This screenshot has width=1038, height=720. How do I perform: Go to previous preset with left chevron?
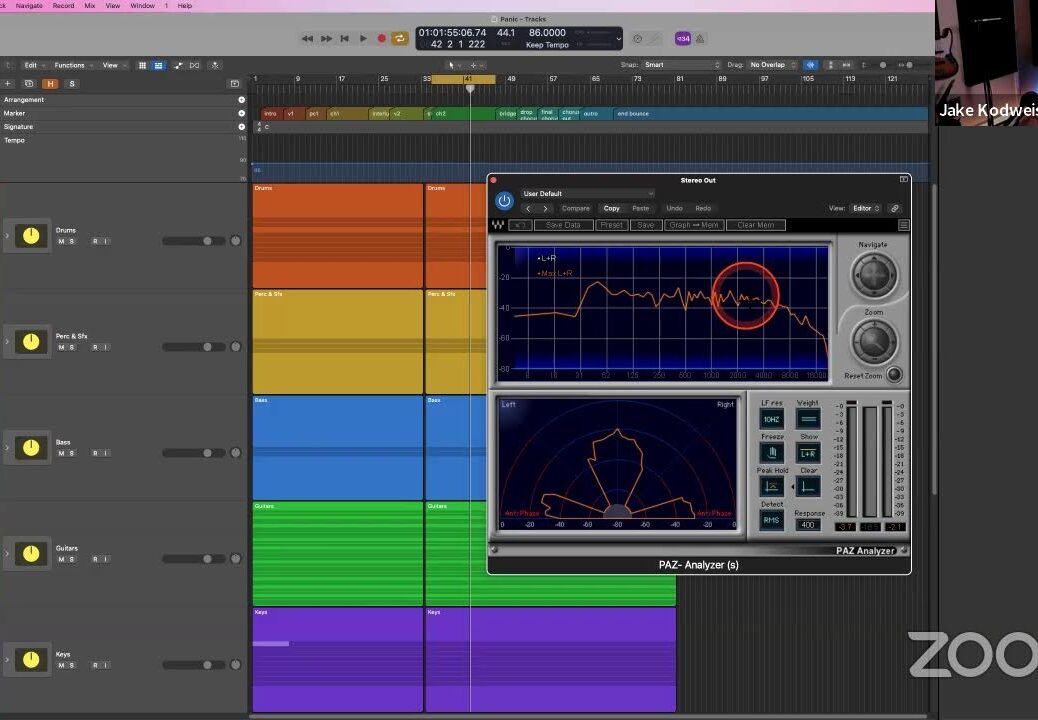tap(528, 208)
